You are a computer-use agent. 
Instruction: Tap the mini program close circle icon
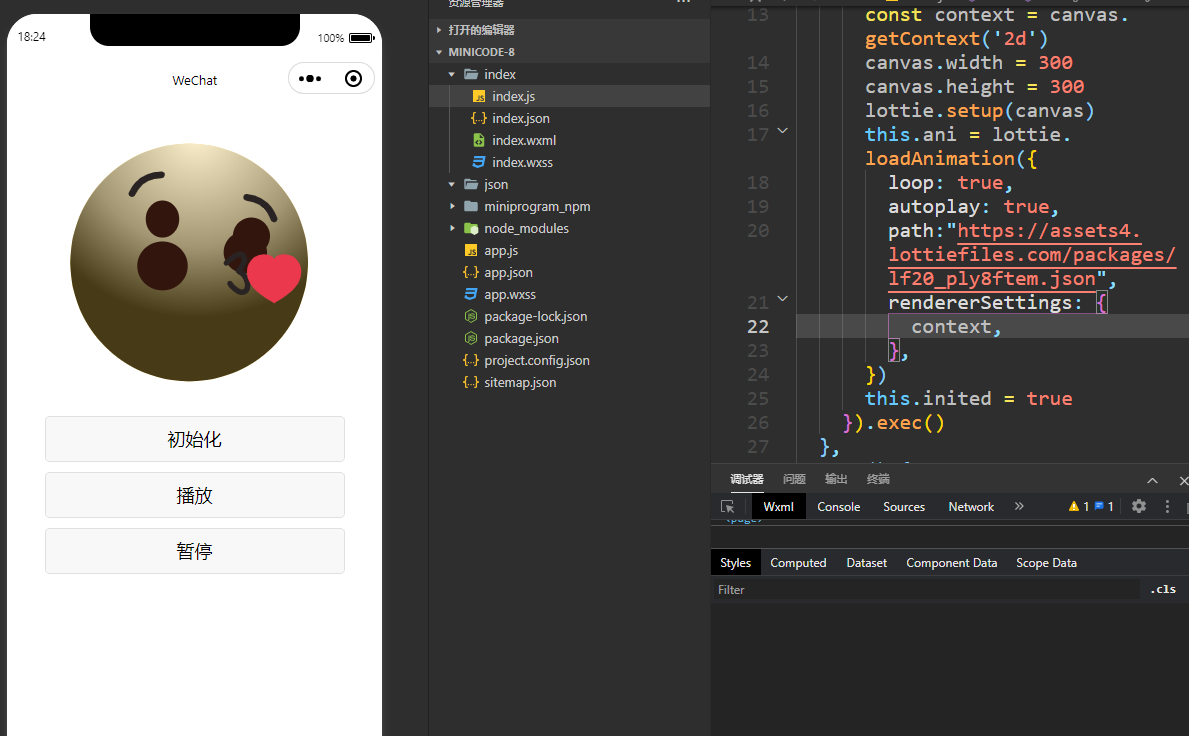pyautogui.click(x=353, y=79)
